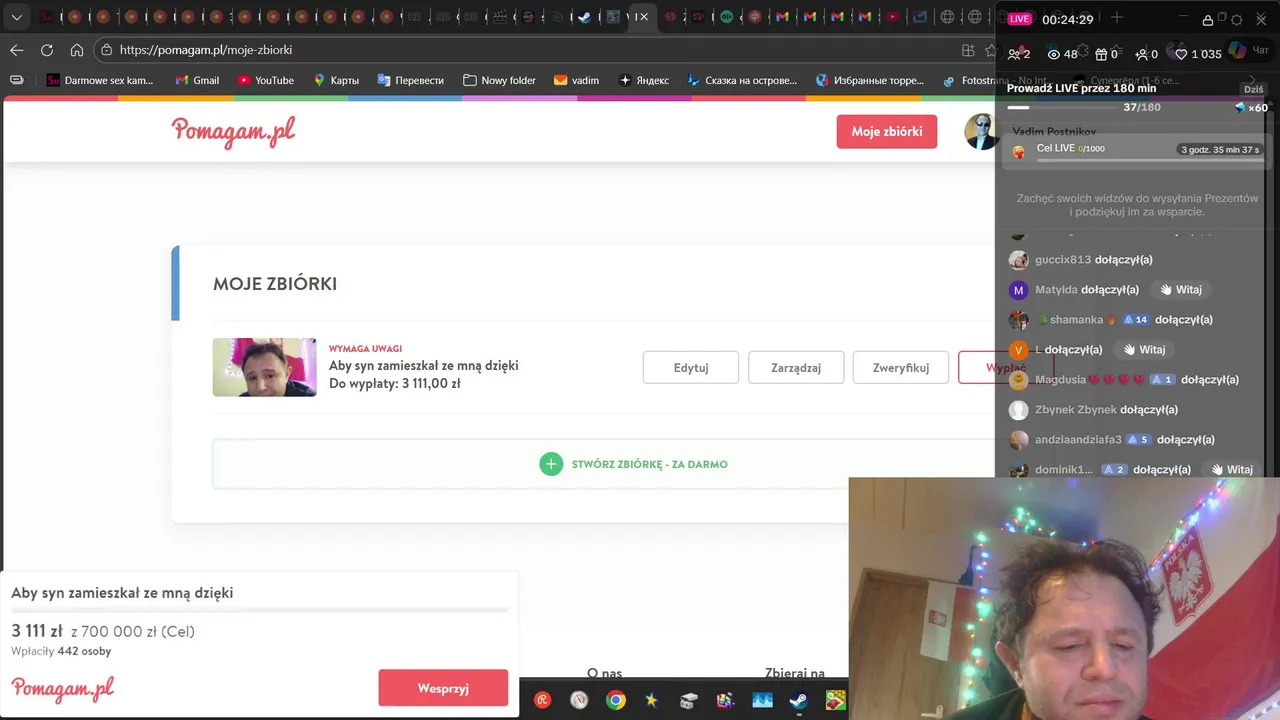Open the Избранные торре... bookmark
This screenshot has height=720, width=1280.
(x=870, y=80)
